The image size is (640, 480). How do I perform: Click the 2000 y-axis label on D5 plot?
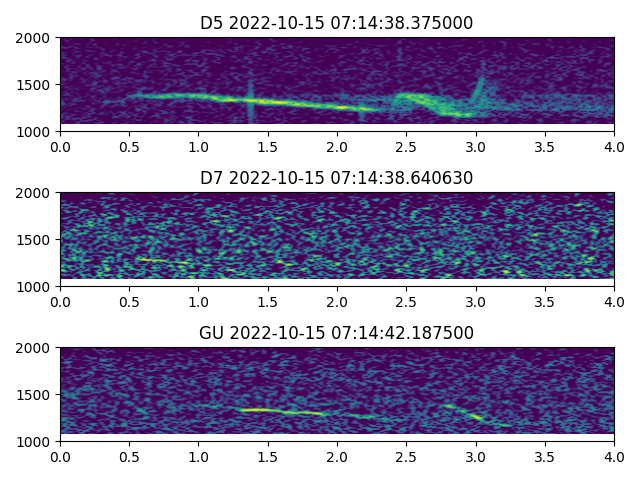click(36, 38)
